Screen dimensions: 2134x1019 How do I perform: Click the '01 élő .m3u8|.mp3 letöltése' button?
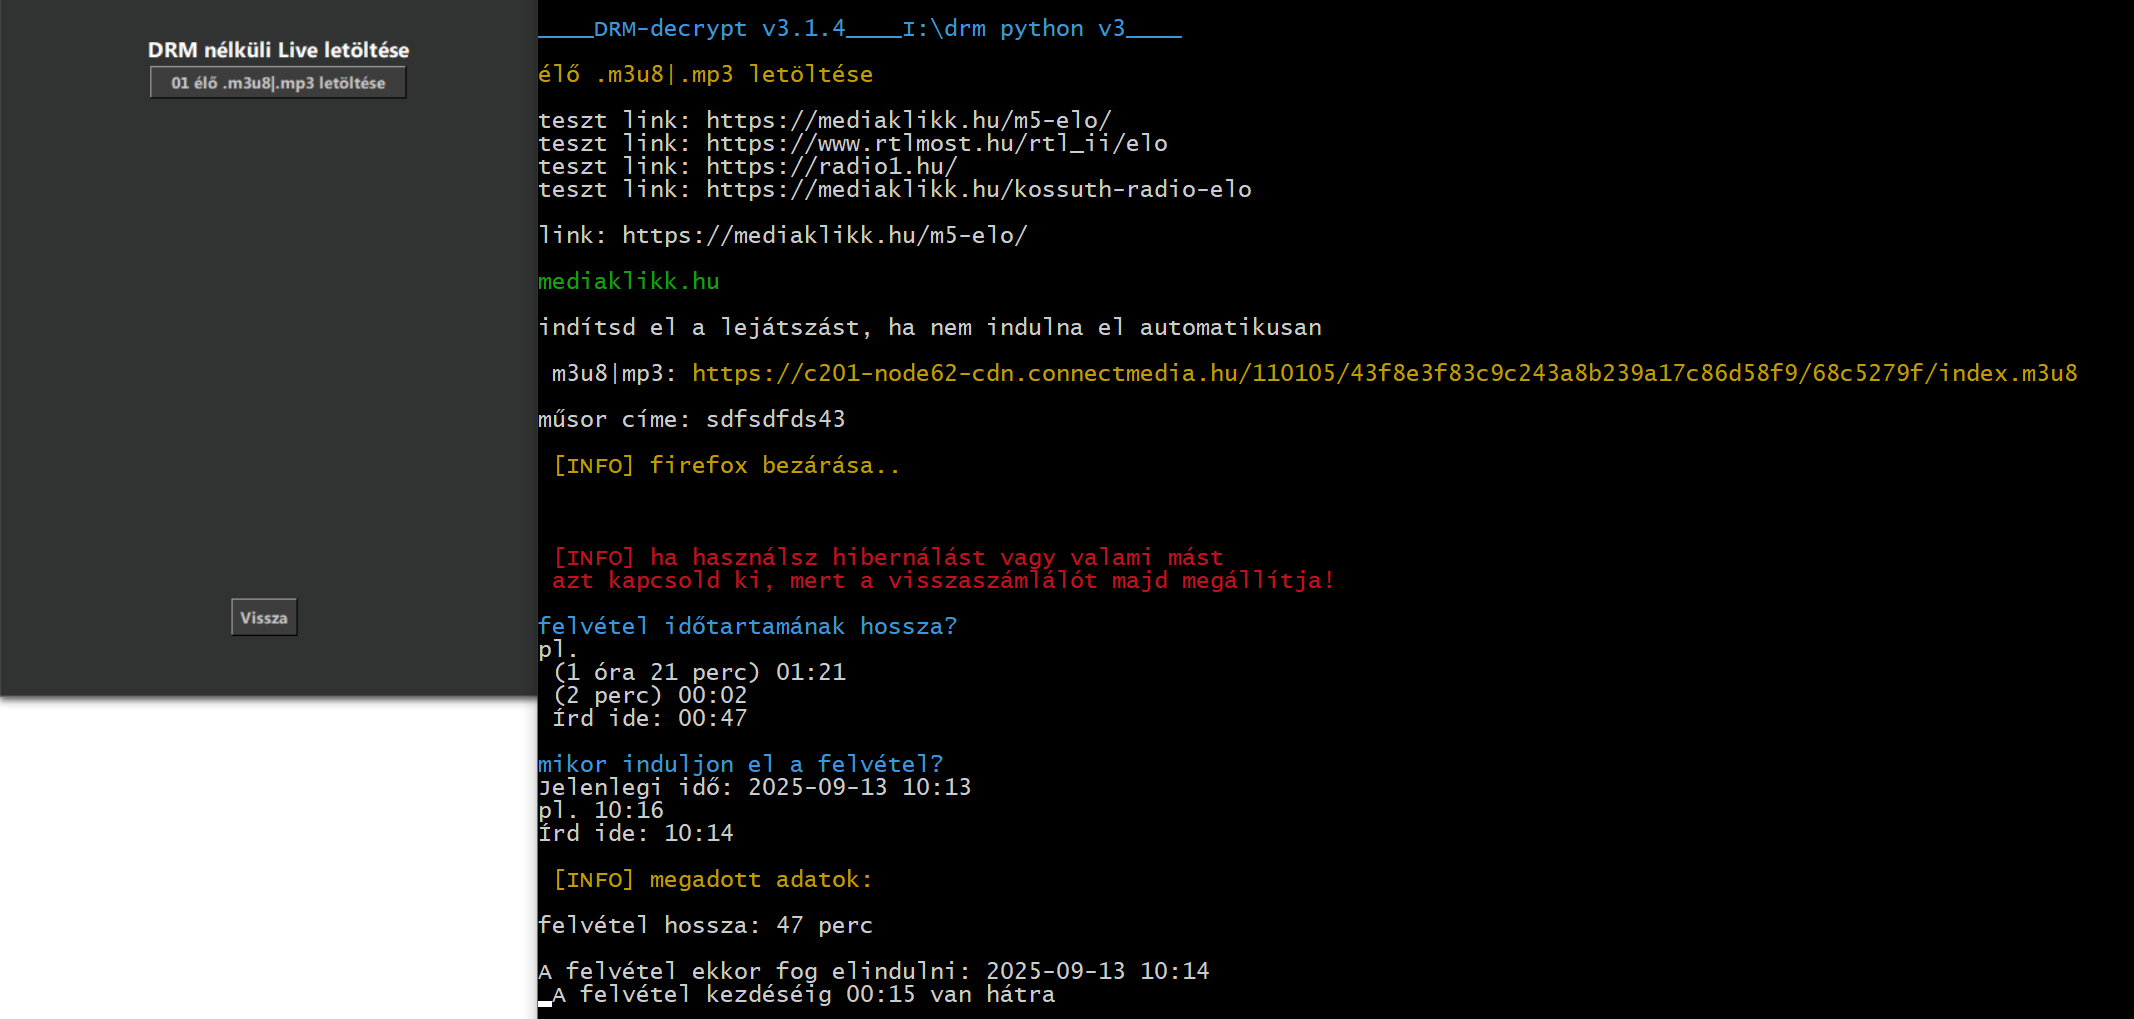tap(278, 83)
